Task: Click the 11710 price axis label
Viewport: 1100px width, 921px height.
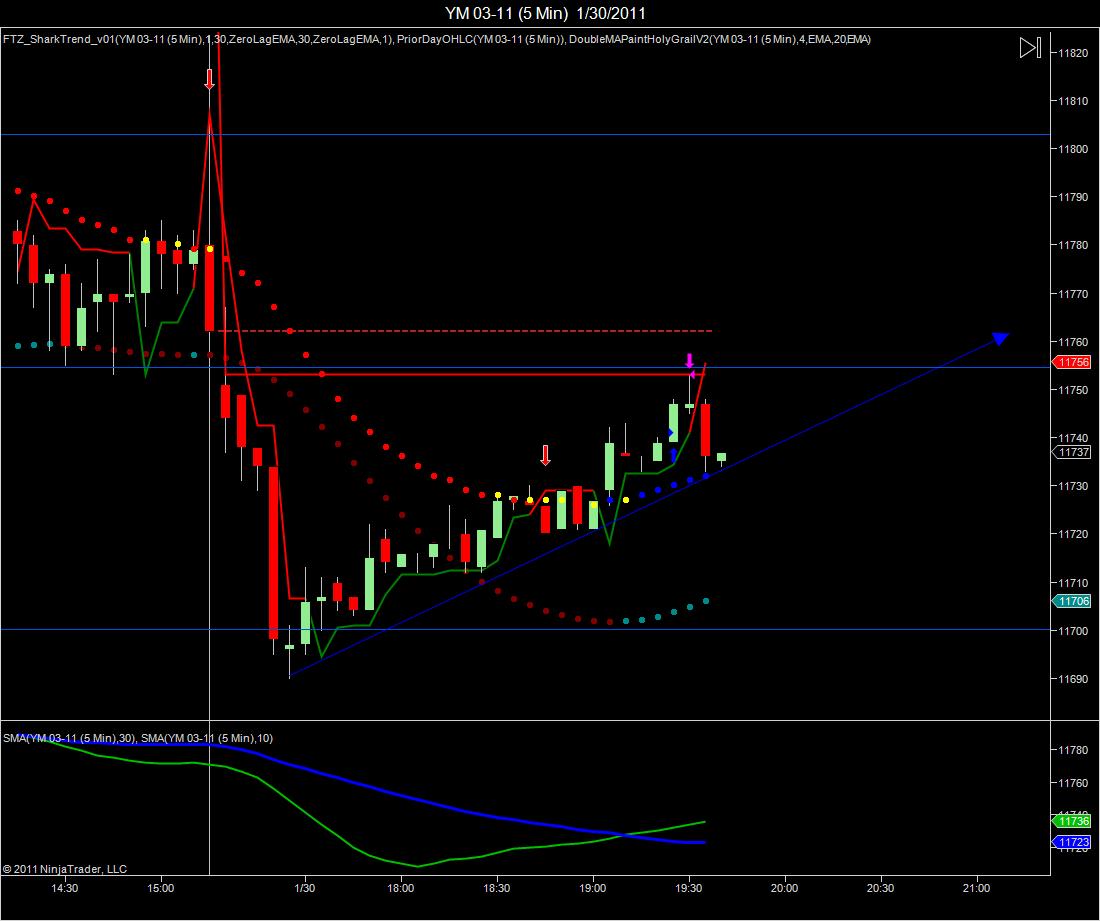Action: coord(1073,582)
